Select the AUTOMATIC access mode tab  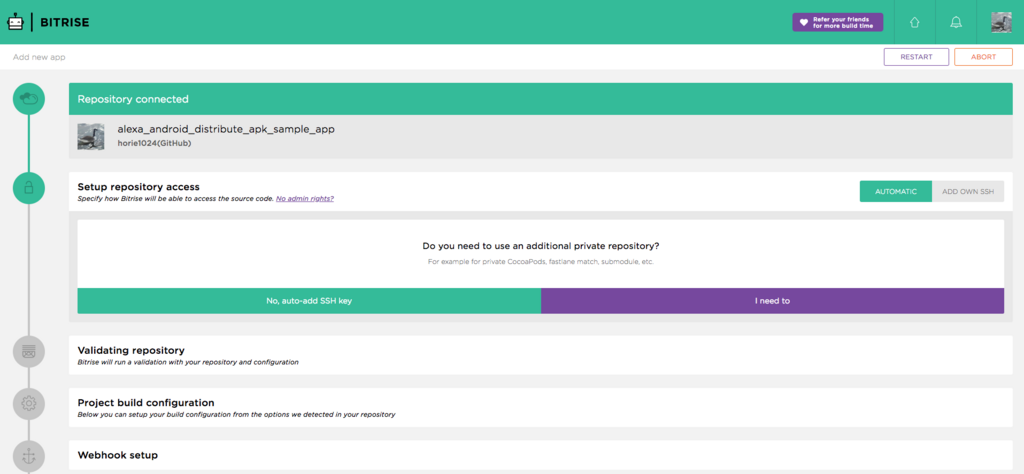coord(896,191)
